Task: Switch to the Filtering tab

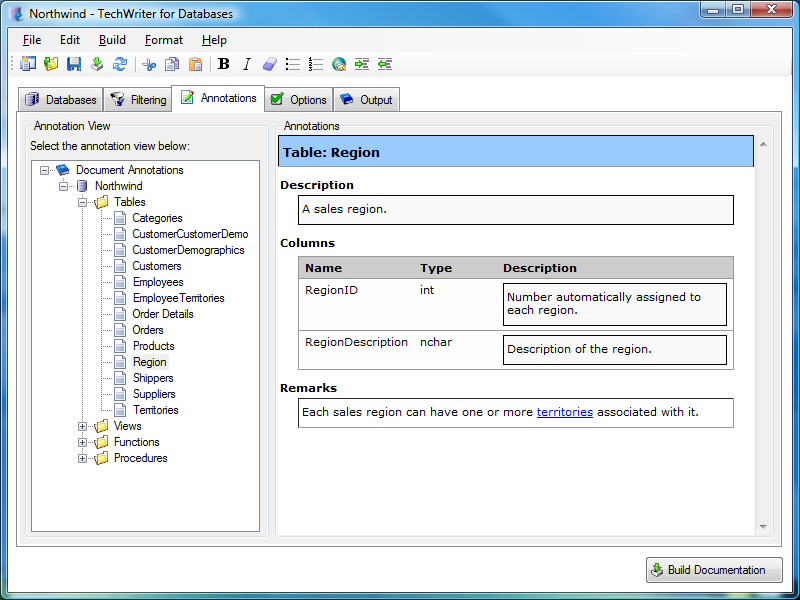Action: click(138, 100)
